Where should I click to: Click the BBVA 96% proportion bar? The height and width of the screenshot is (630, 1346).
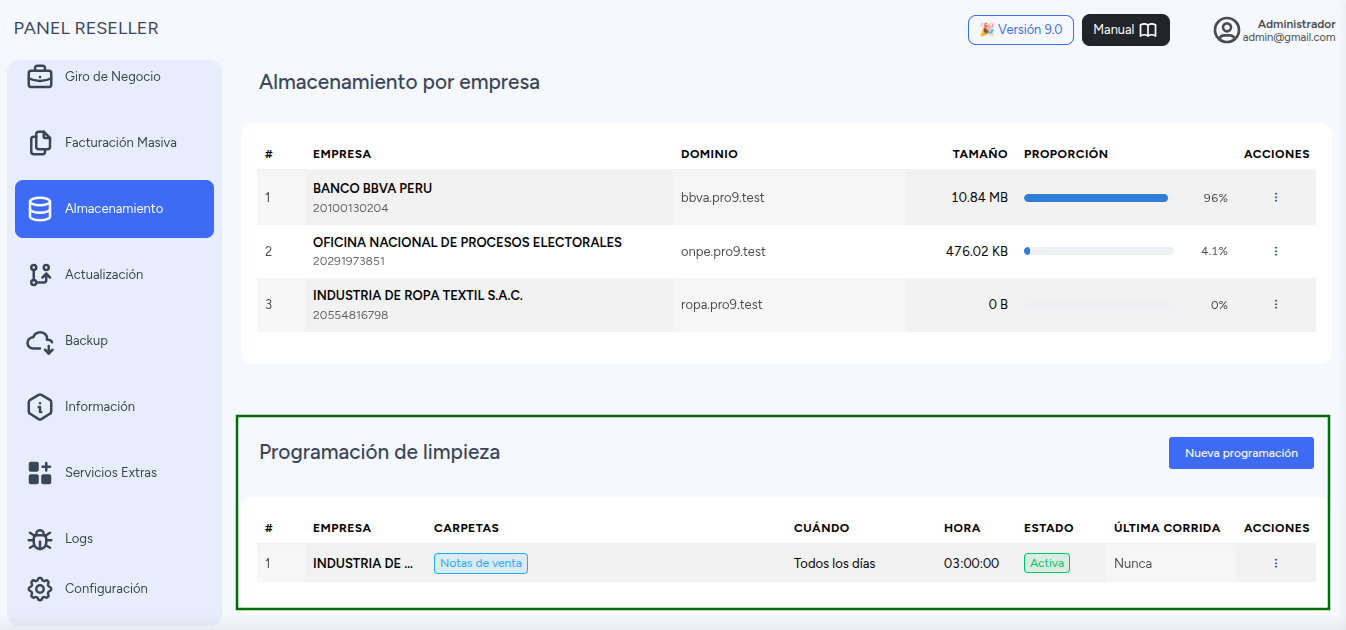click(x=1098, y=198)
